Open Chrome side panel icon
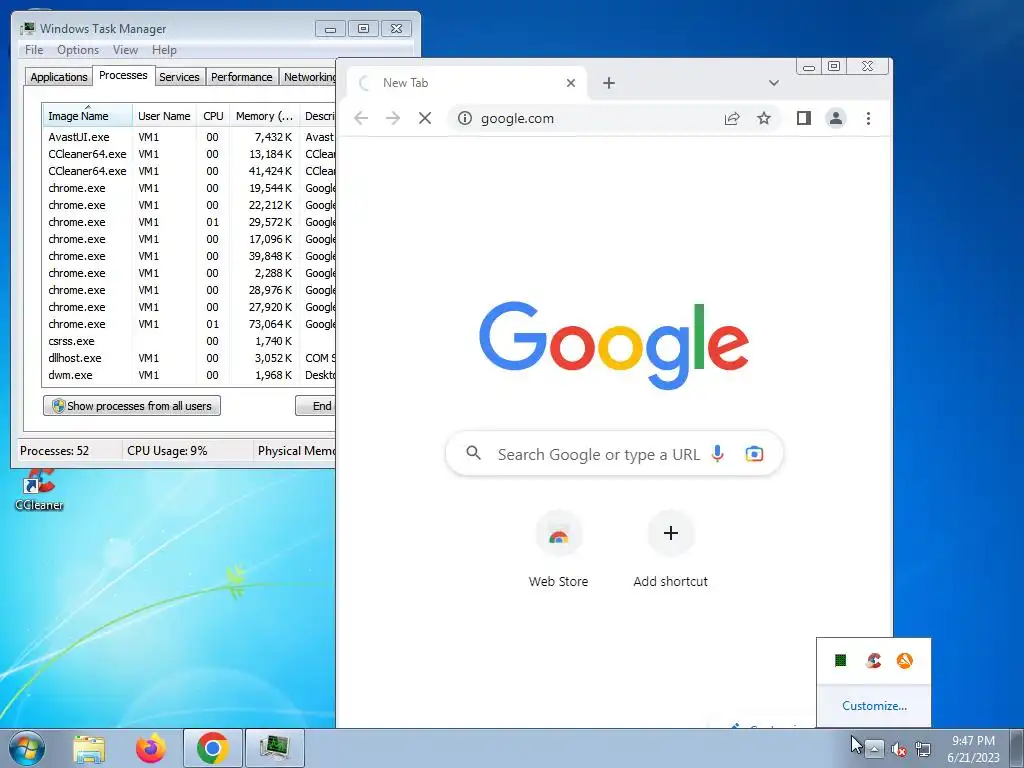Viewport: 1024px width, 768px height. pyautogui.click(x=804, y=118)
